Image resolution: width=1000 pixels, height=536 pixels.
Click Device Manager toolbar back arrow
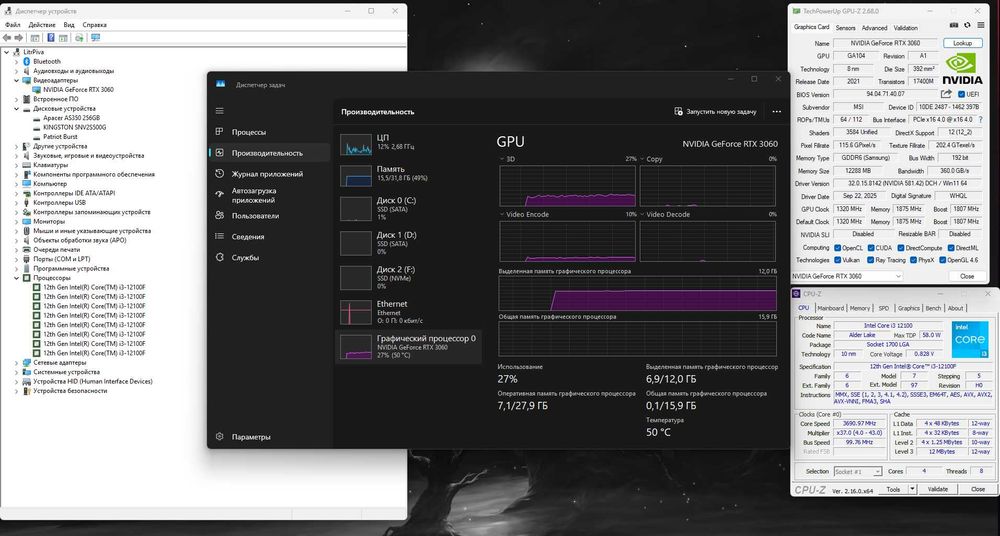(7, 38)
